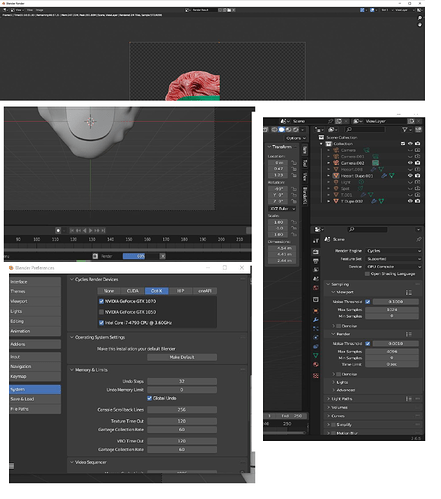Open the View Layer properties tab icon
The width and height of the screenshot is (441, 499).
coord(316,269)
